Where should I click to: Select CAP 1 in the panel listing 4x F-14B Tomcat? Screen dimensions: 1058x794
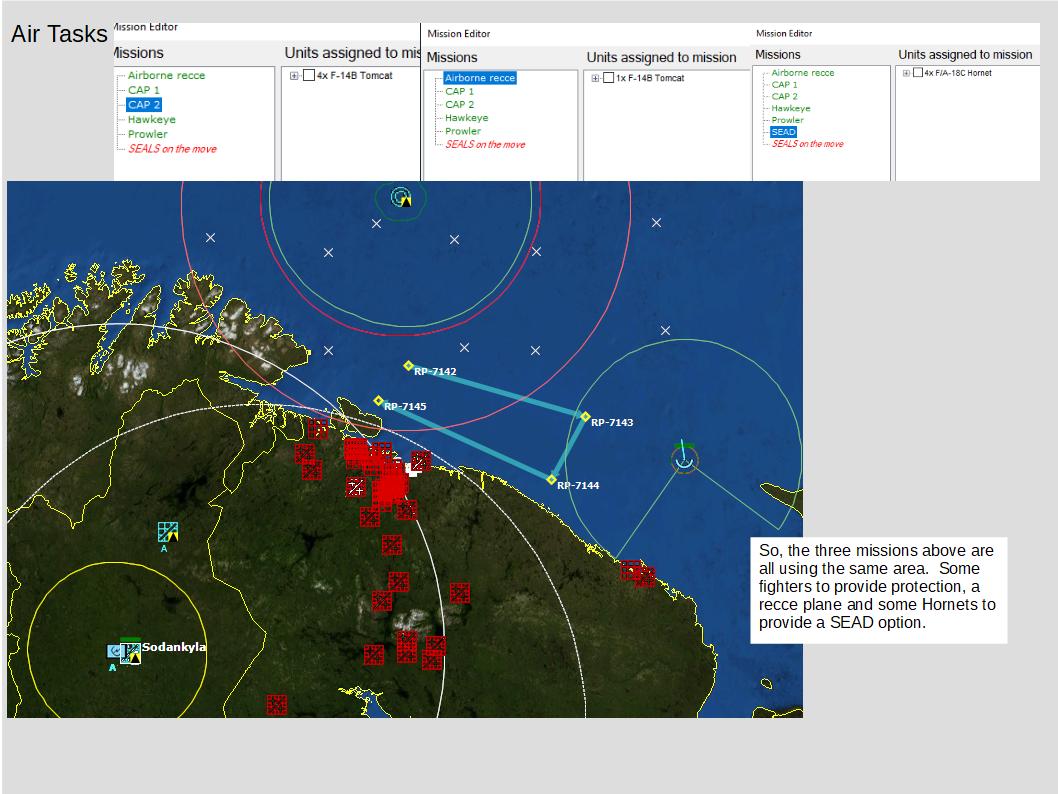(144, 90)
